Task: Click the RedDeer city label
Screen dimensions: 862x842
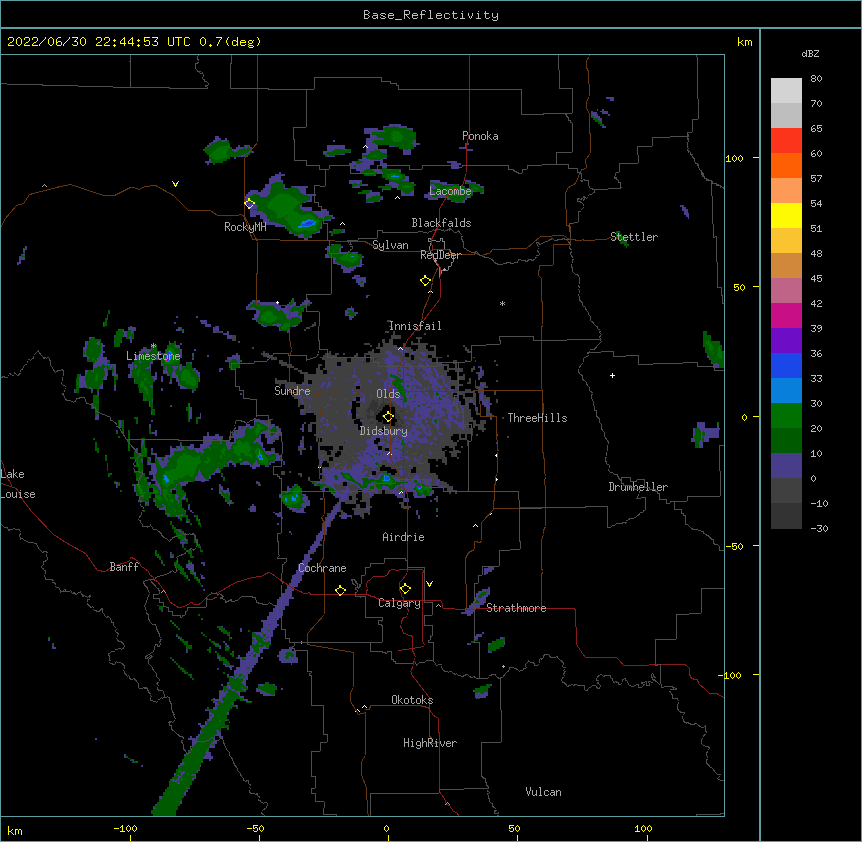Action: point(440,255)
